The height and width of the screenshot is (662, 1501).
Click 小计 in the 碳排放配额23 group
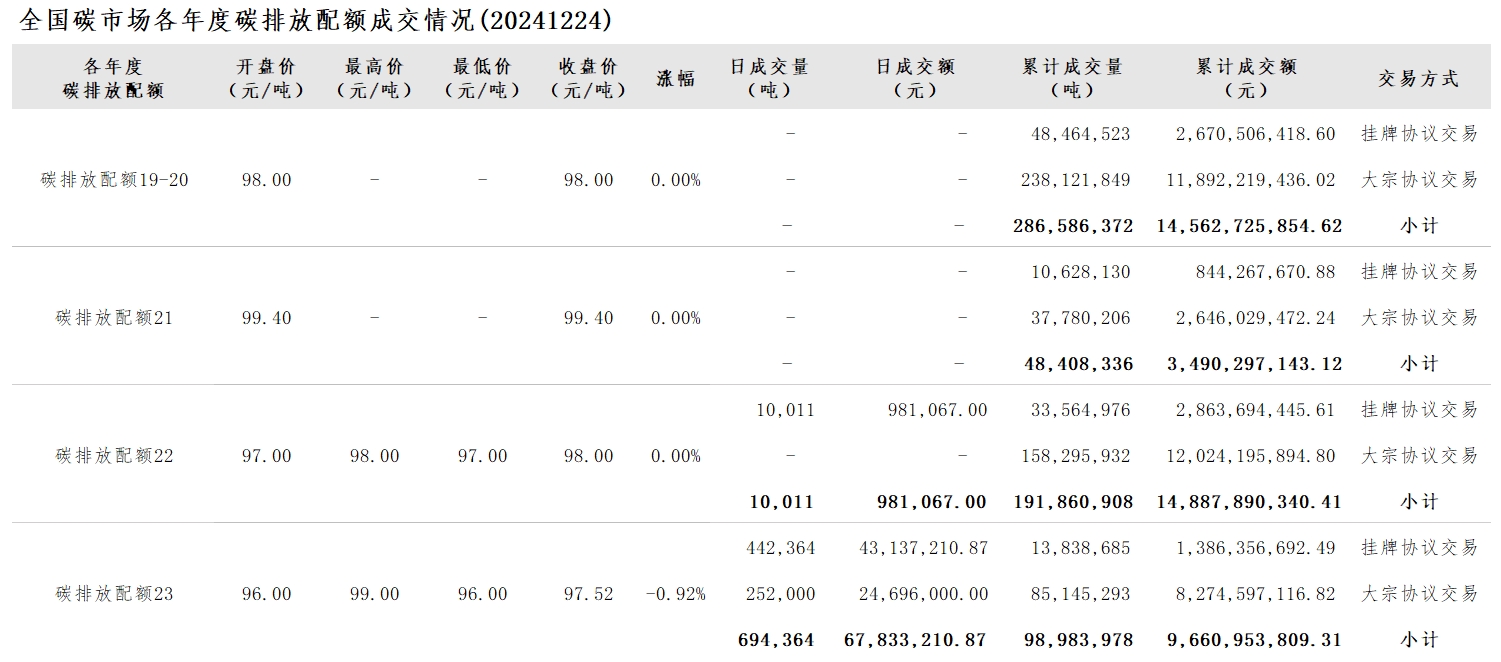(x=1418, y=640)
